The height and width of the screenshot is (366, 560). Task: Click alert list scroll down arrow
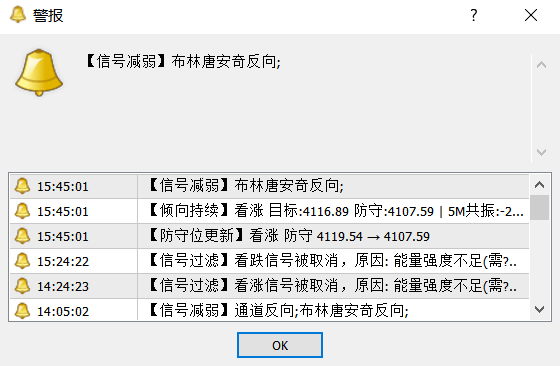pos(539,309)
